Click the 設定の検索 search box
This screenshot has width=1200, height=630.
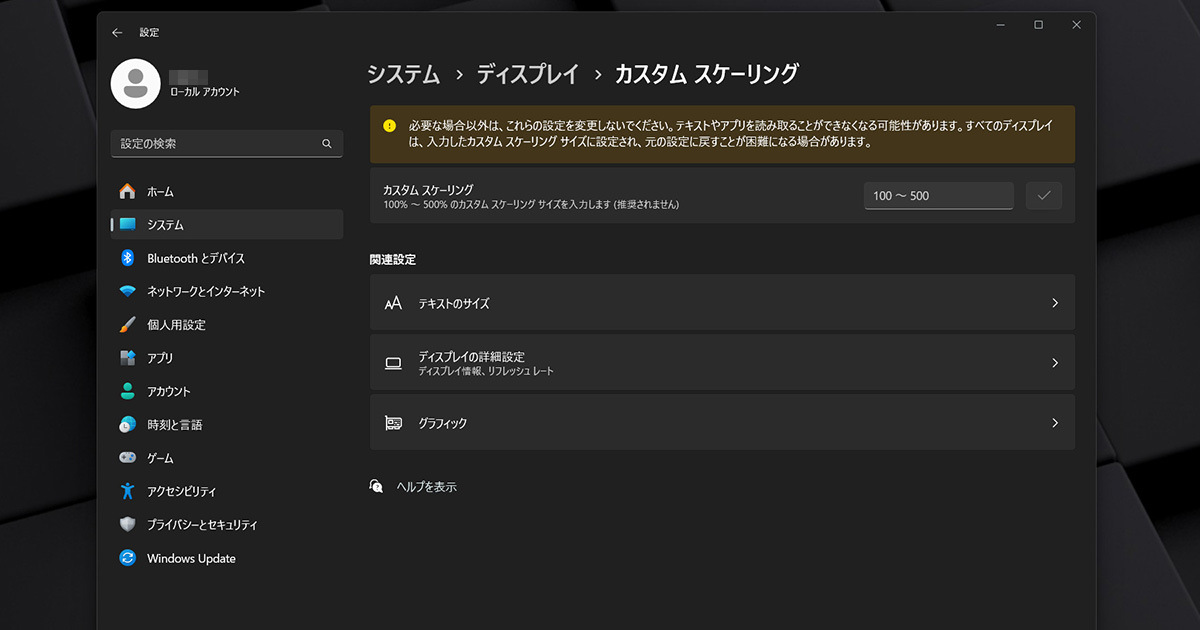227,144
